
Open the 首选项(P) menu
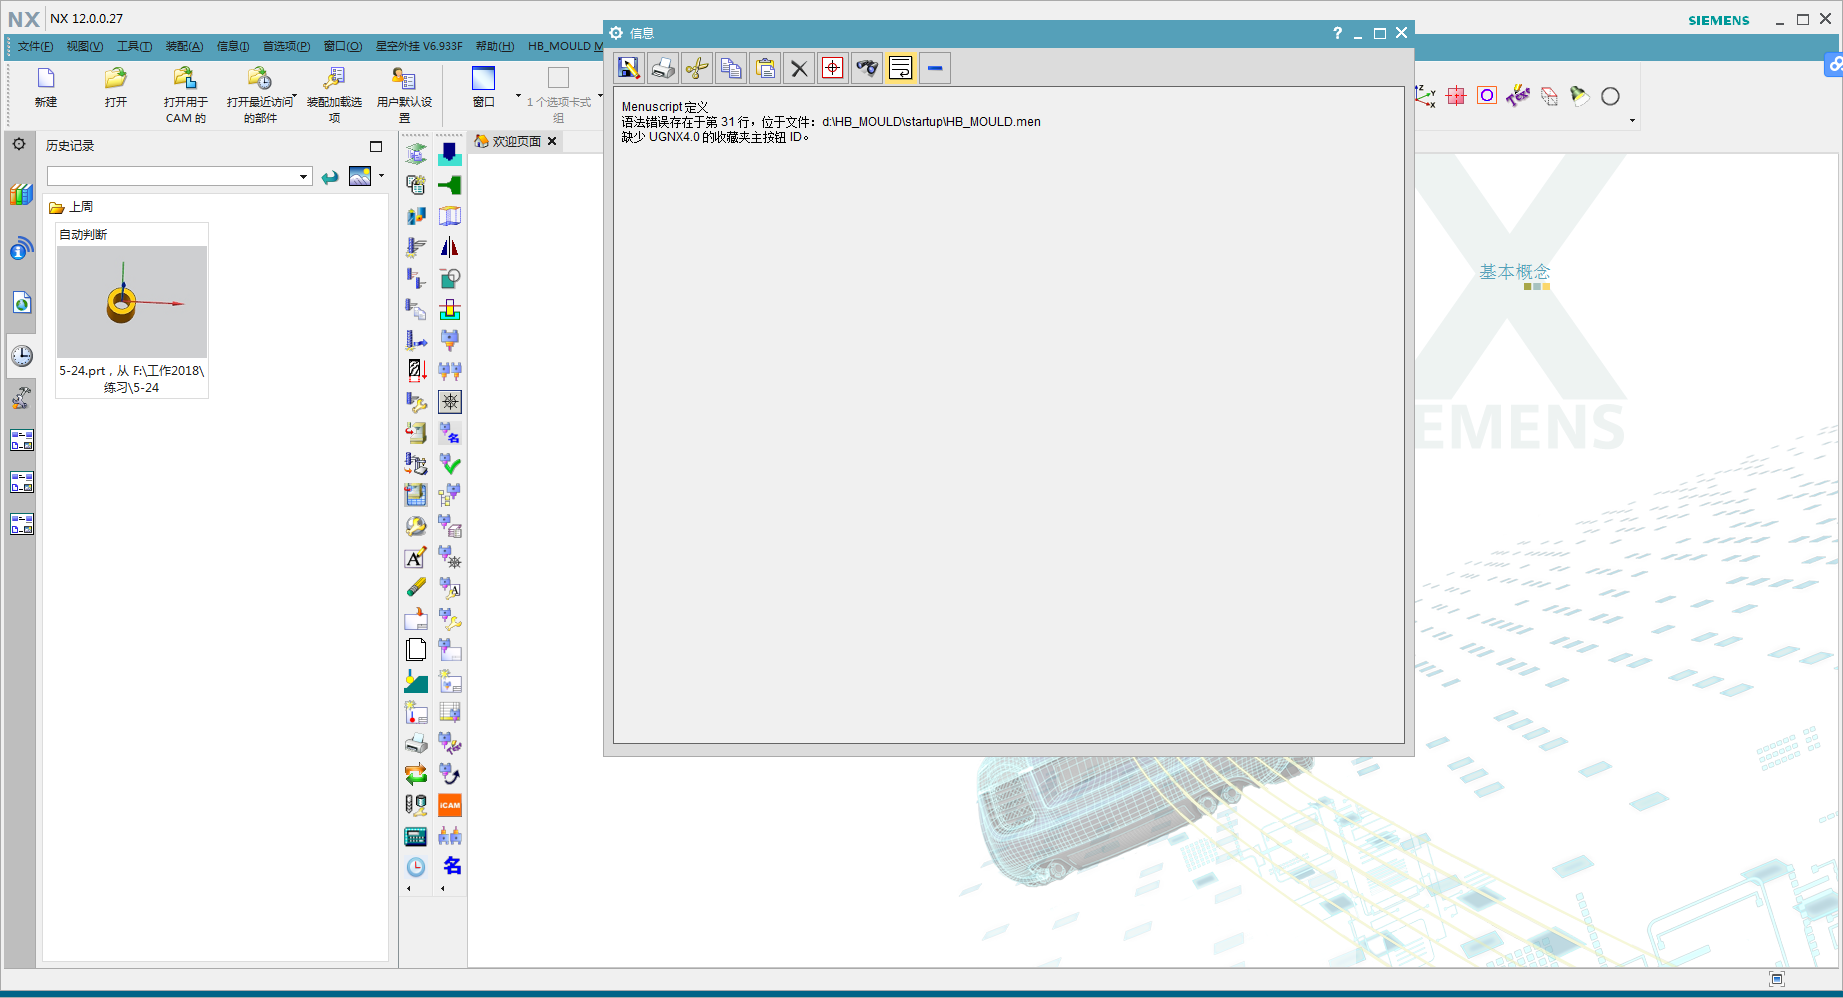[x=286, y=46]
